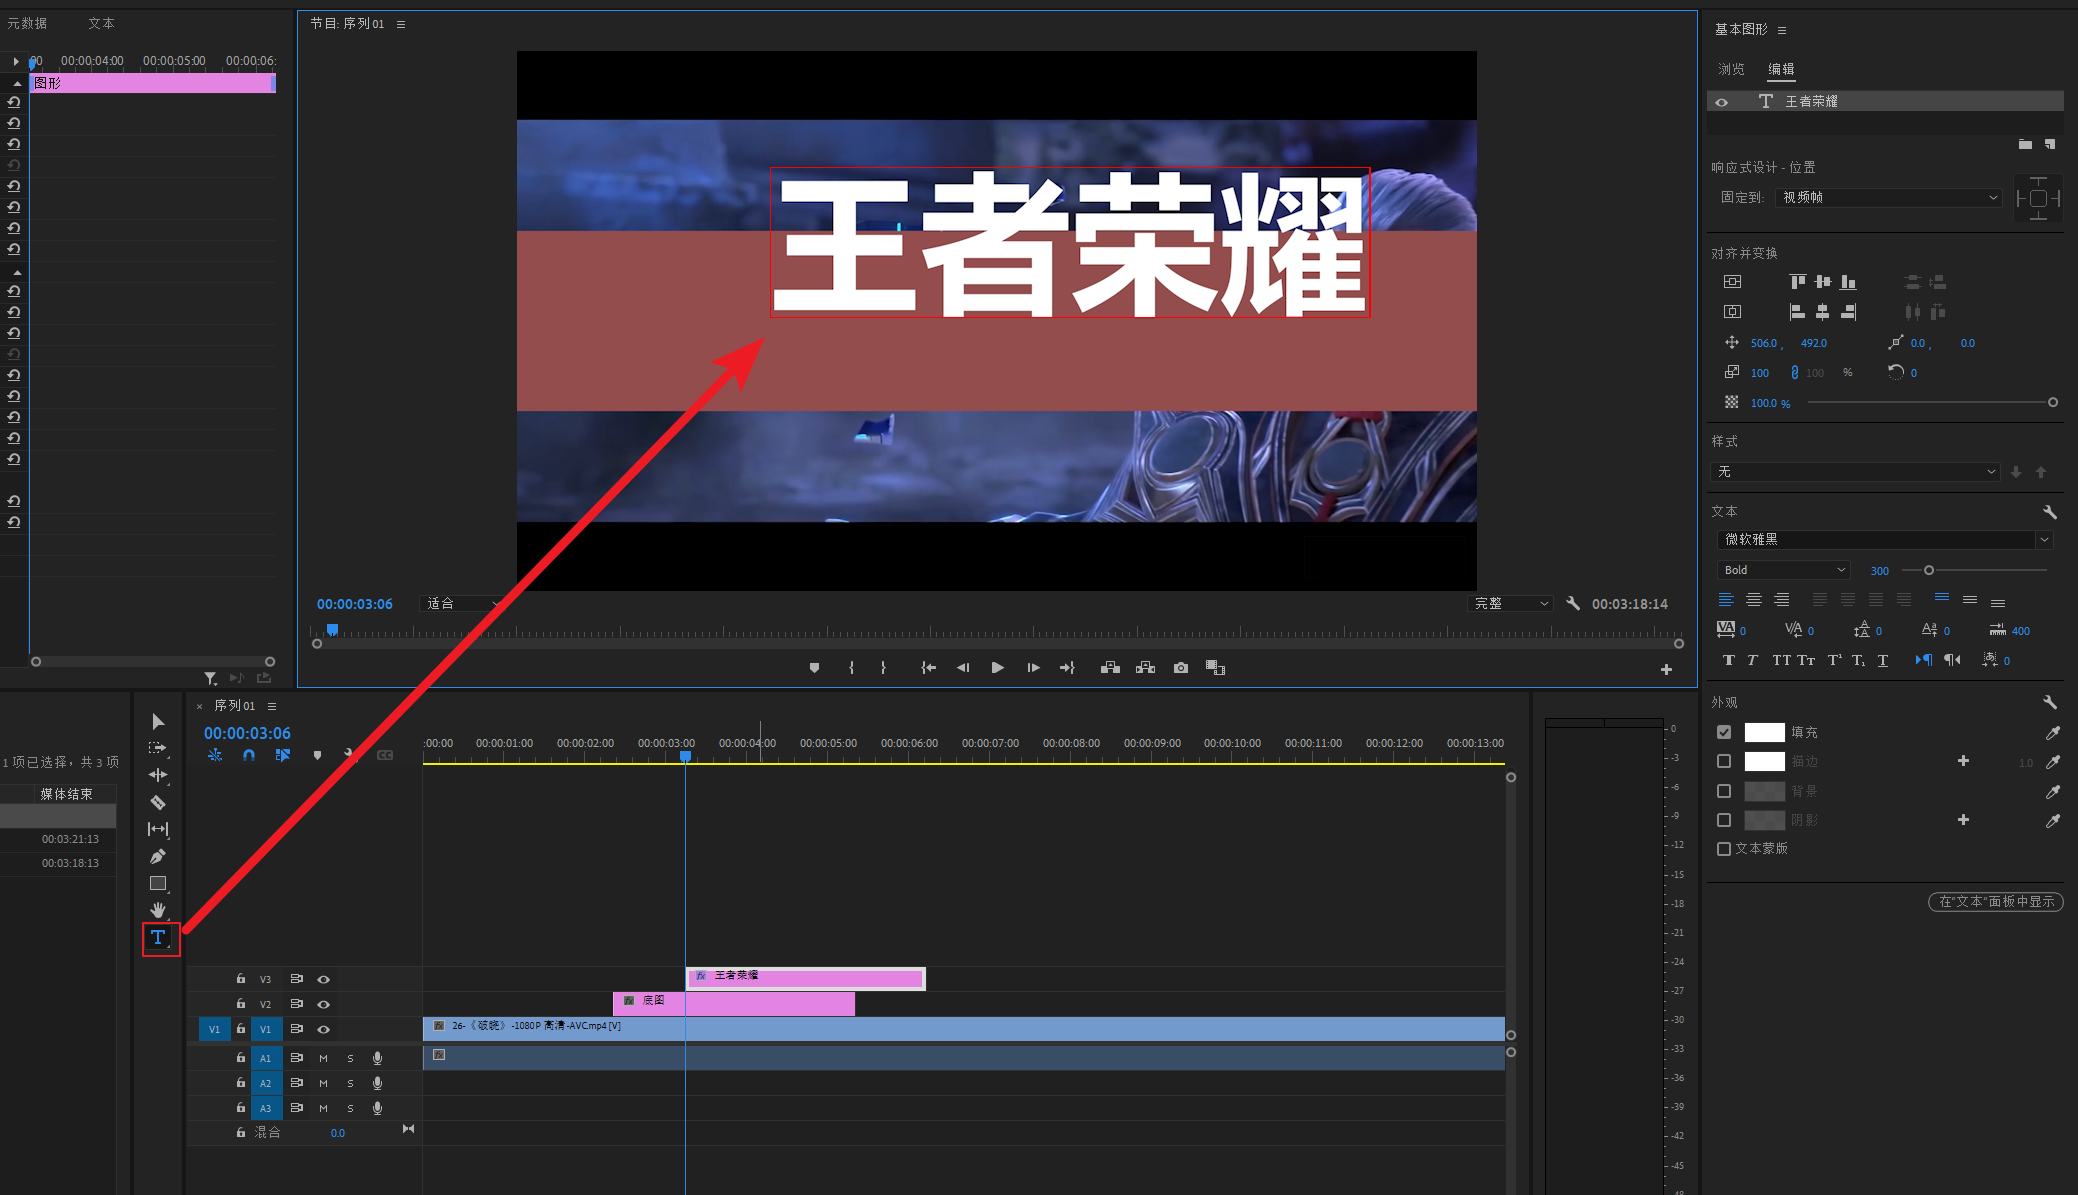Screen dimensions: 2078x1195
Task: Select the Hand tool
Action: 158,909
